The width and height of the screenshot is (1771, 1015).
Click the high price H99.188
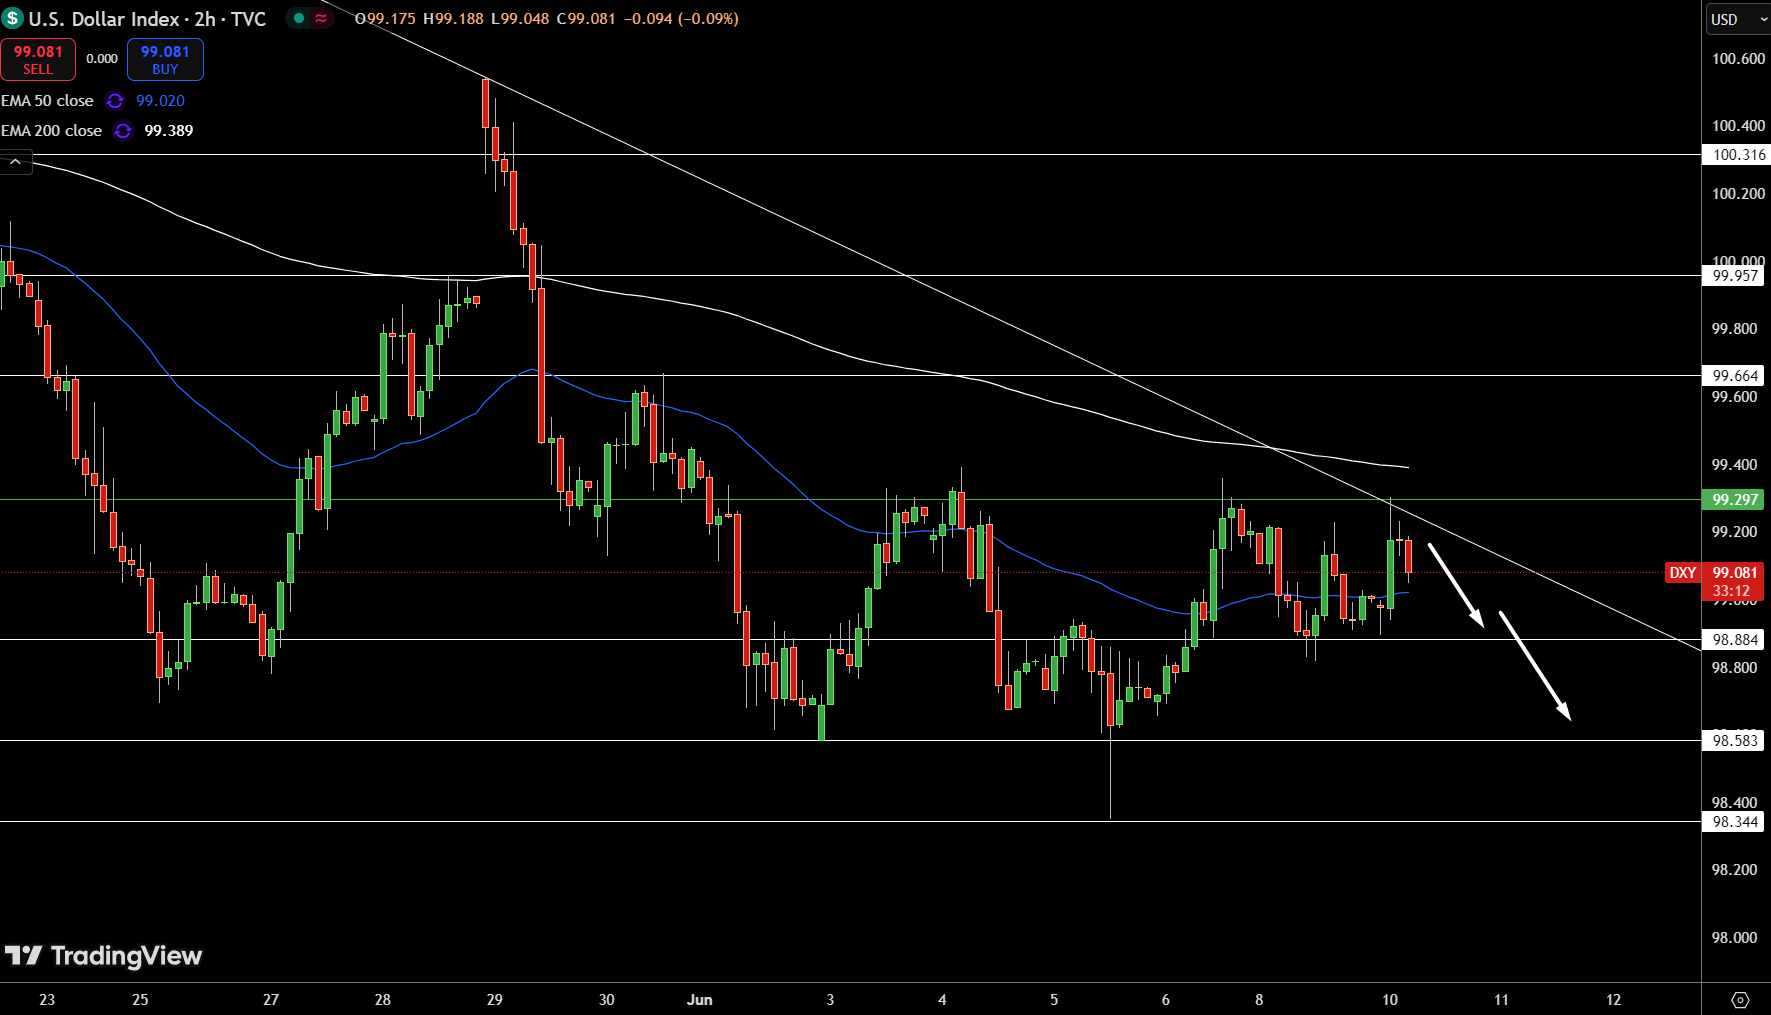coord(454,19)
